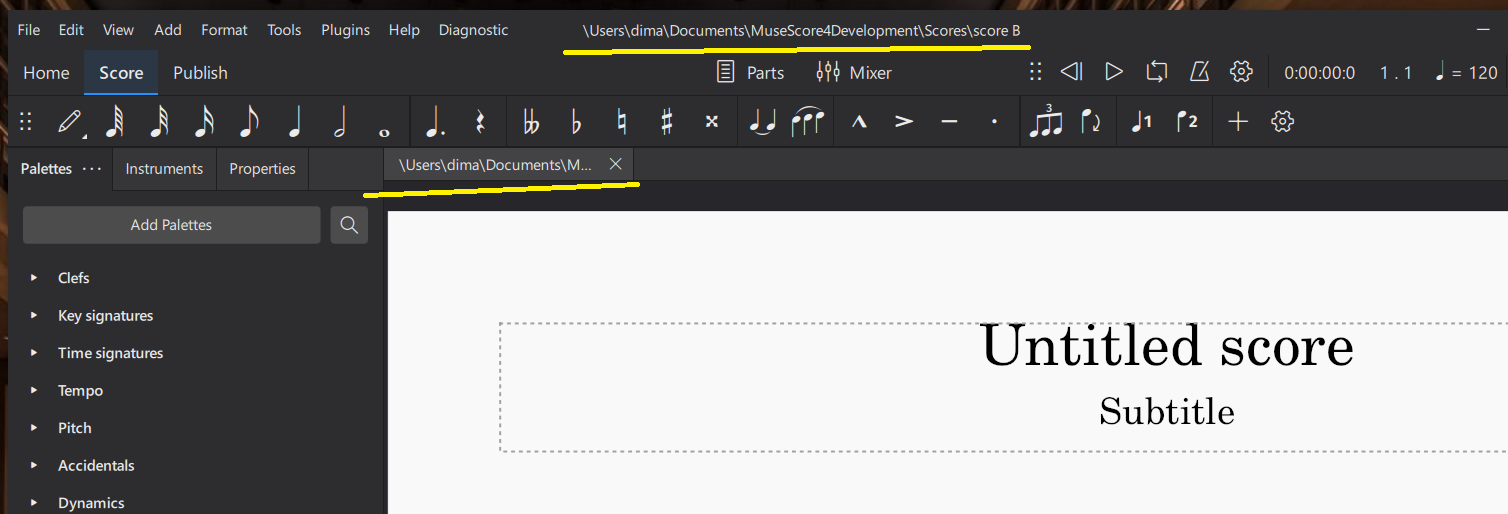Open the Add menu

coord(168,30)
